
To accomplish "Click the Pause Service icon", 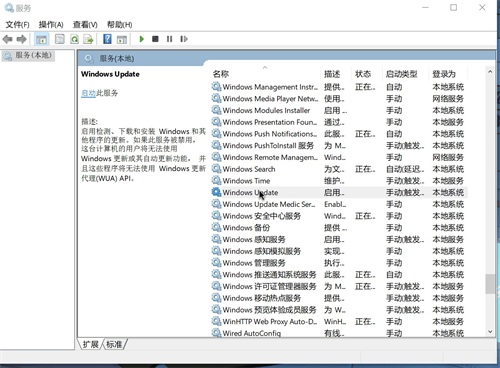I will pos(169,39).
